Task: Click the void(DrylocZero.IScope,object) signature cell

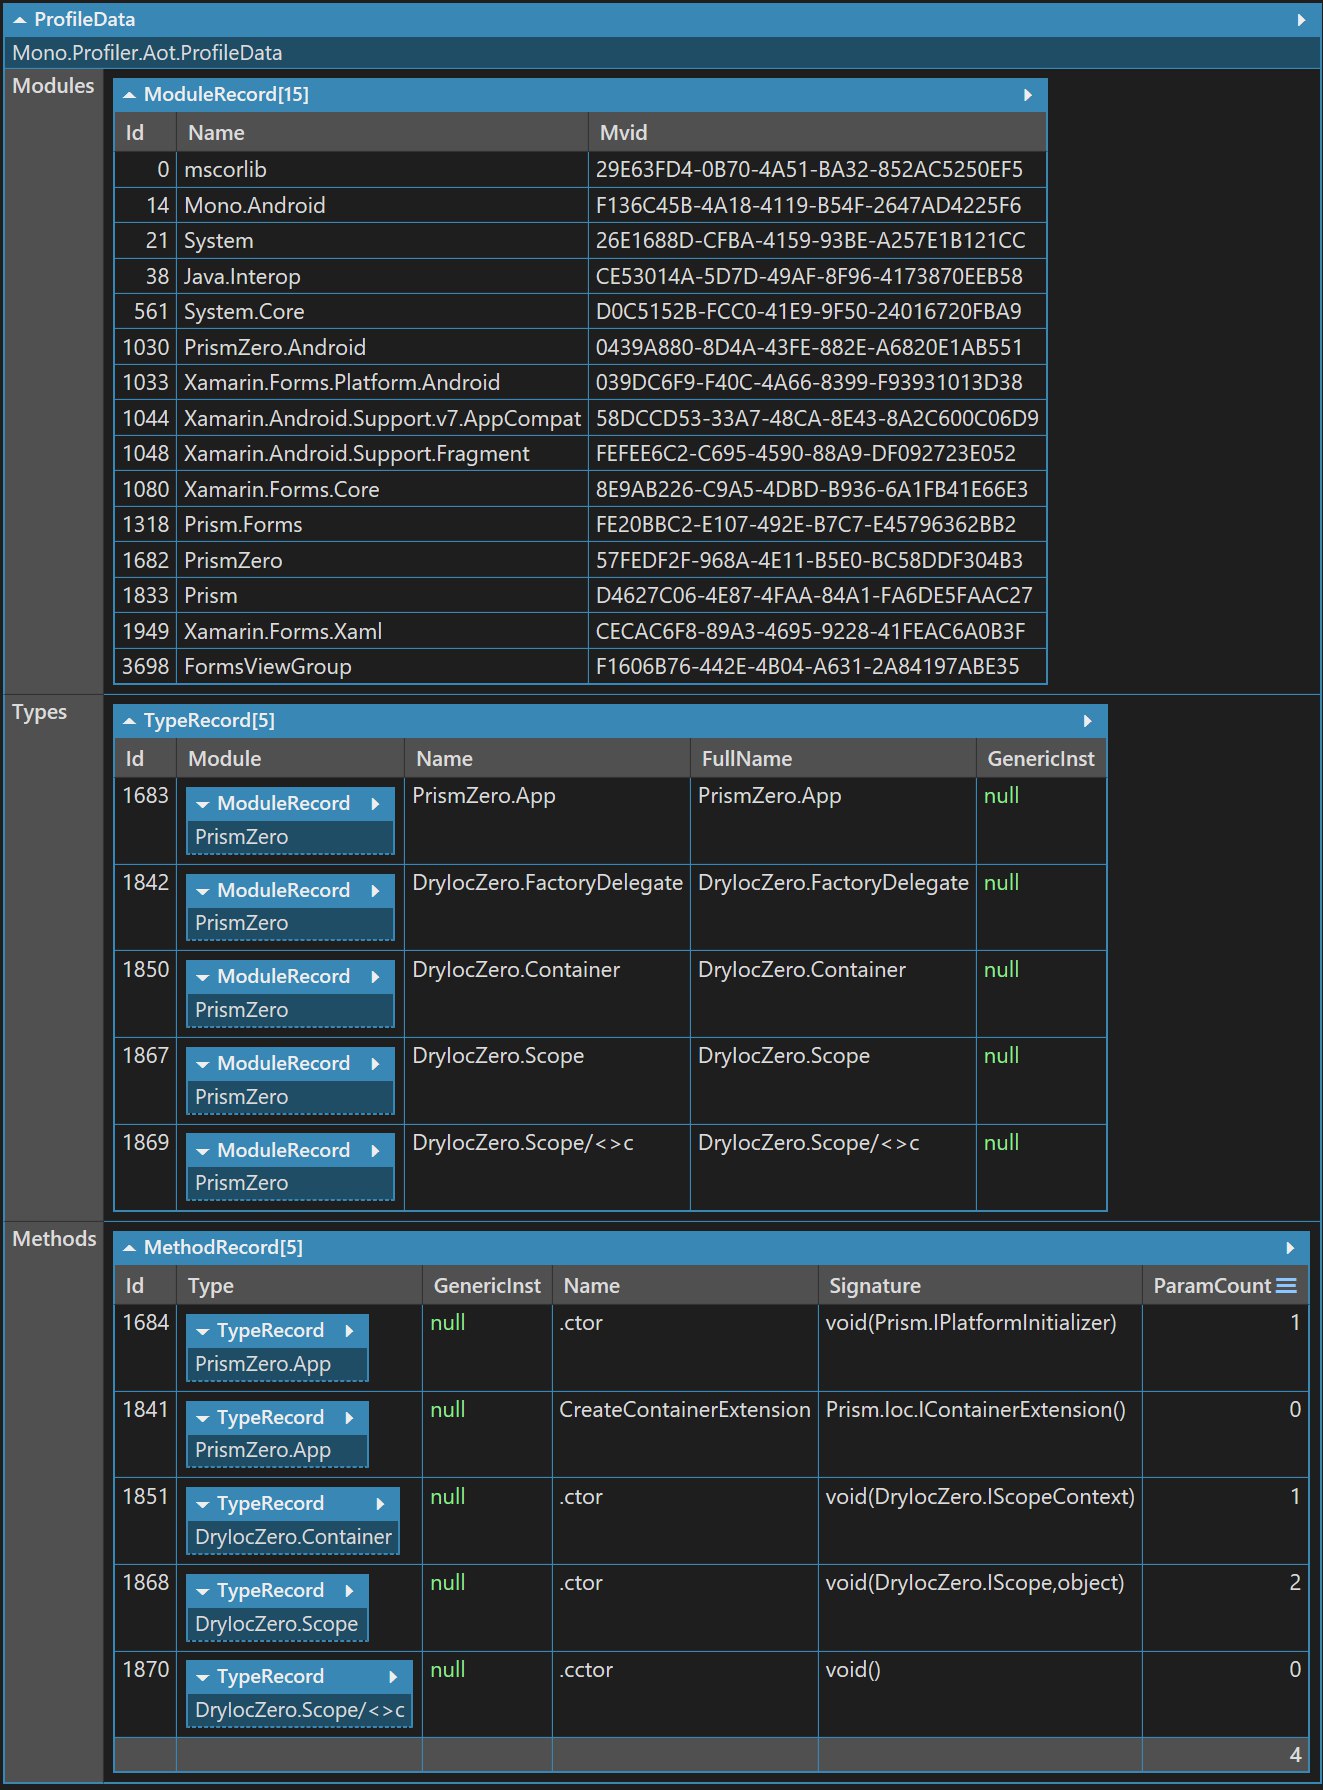Action: pyautogui.click(x=980, y=1608)
